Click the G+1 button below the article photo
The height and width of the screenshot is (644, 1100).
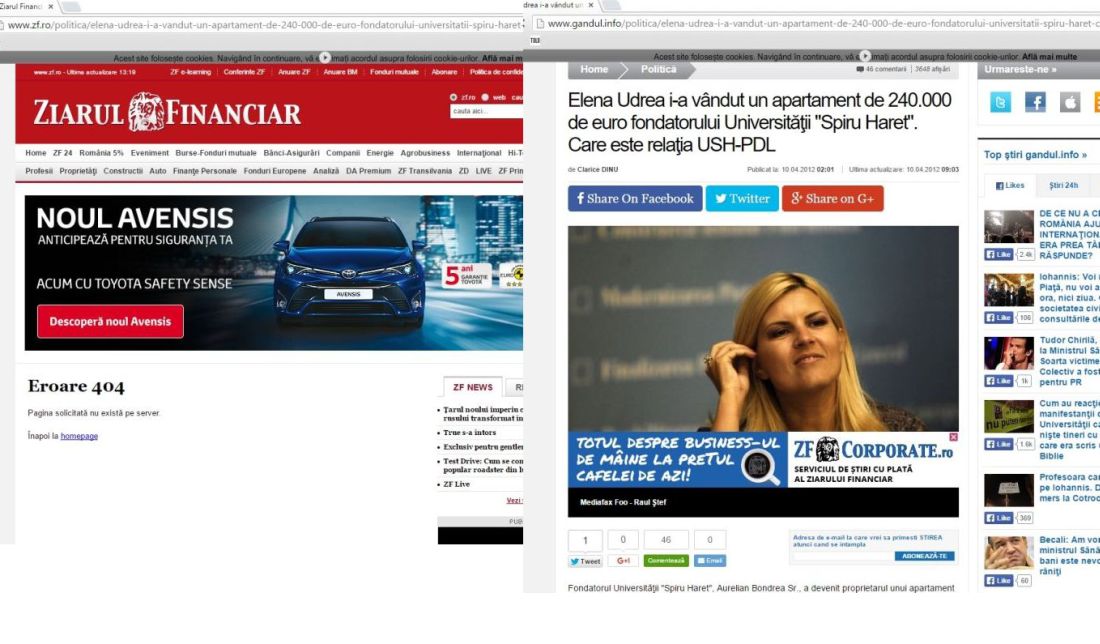pyautogui.click(x=623, y=561)
